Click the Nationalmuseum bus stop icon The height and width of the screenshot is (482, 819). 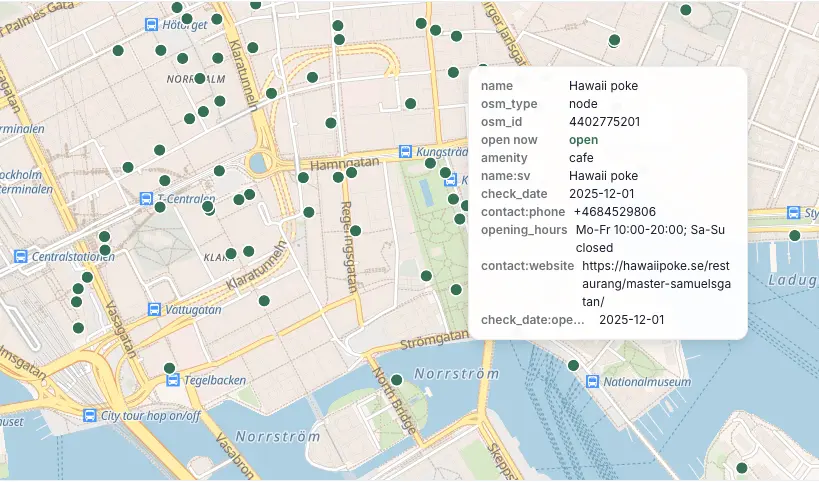(592, 382)
